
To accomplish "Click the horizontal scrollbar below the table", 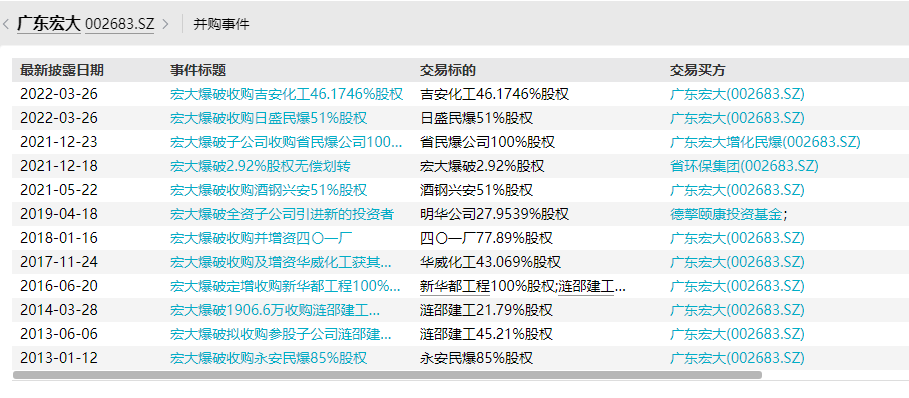I will (387, 375).
